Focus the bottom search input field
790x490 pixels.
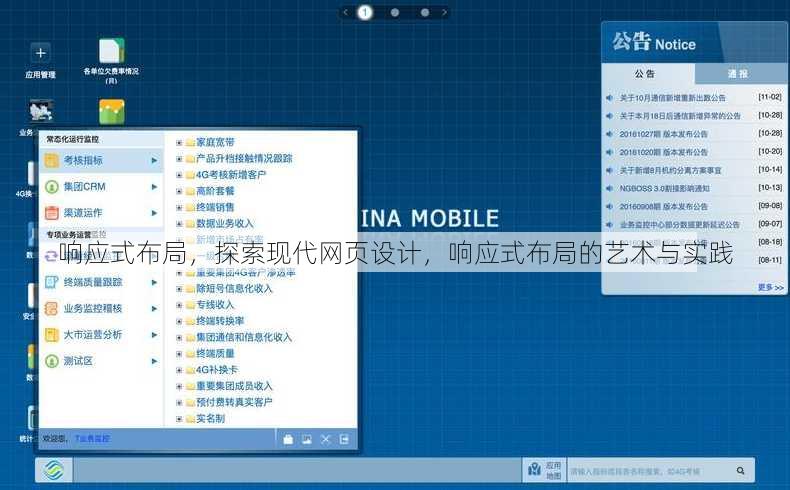tap(649, 470)
